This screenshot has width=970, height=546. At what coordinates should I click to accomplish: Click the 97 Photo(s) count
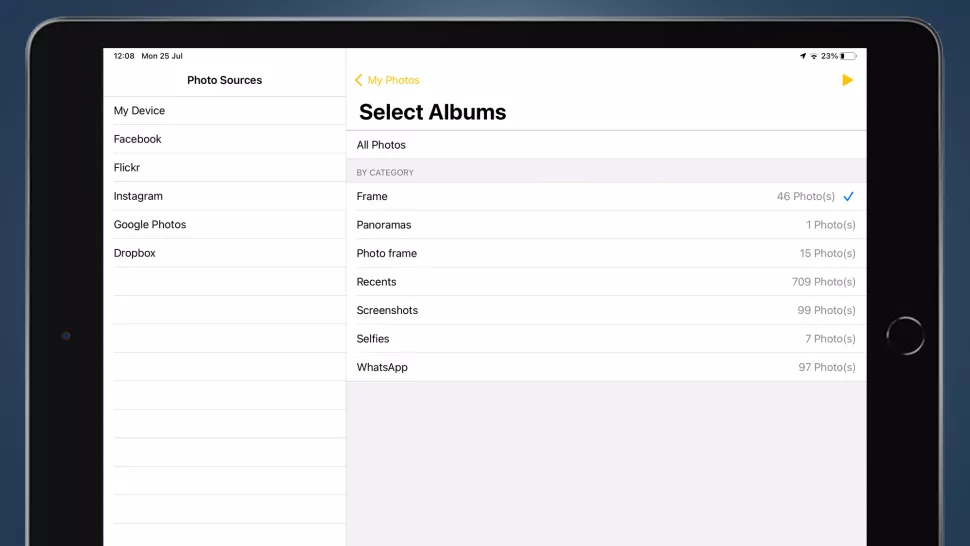[x=826, y=367]
